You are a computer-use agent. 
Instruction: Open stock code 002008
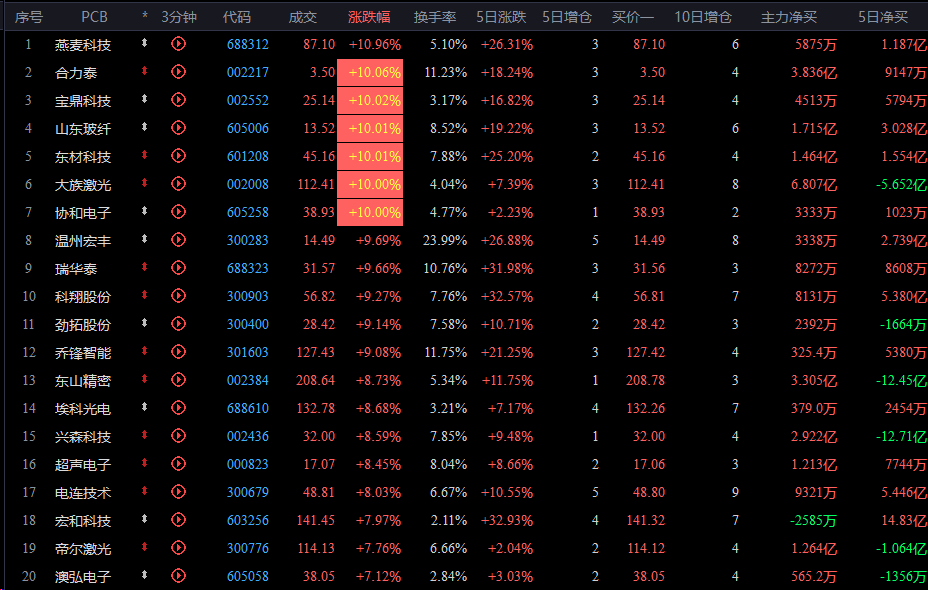click(247, 185)
